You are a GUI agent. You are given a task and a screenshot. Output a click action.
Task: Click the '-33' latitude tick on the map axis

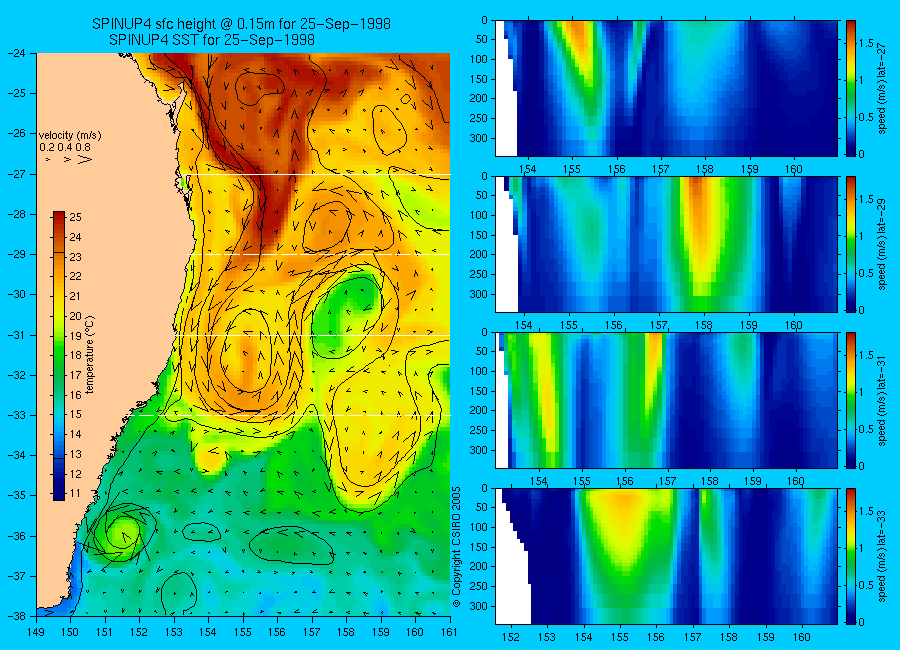coord(17,415)
